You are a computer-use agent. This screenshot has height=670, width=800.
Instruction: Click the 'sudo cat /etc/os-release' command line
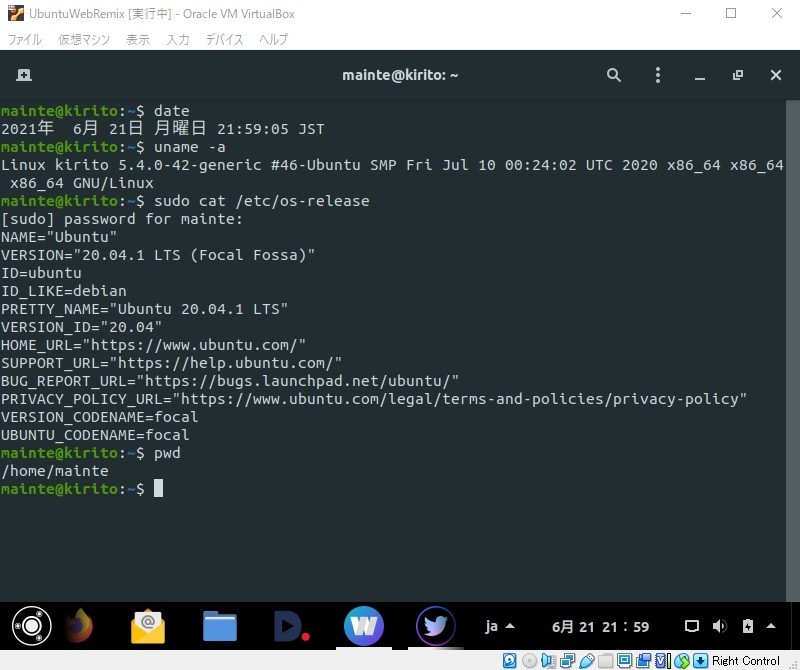[185, 201]
